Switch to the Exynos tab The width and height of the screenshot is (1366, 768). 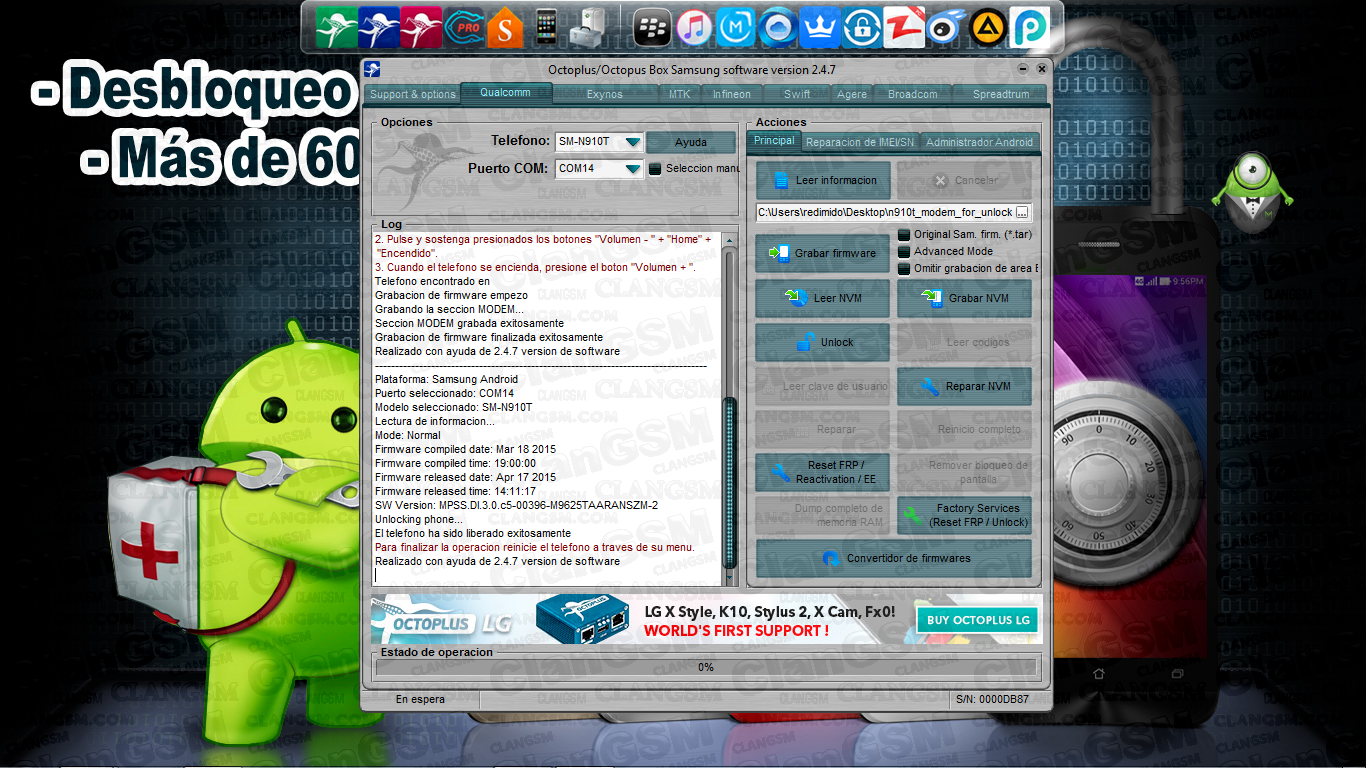point(605,94)
